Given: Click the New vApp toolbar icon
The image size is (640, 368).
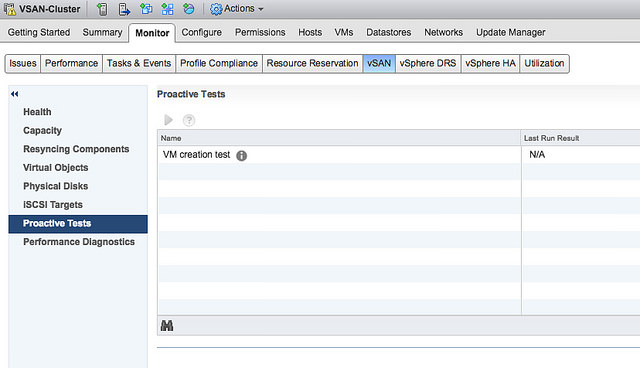Looking at the screenshot, I should pyautogui.click(x=167, y=9).
